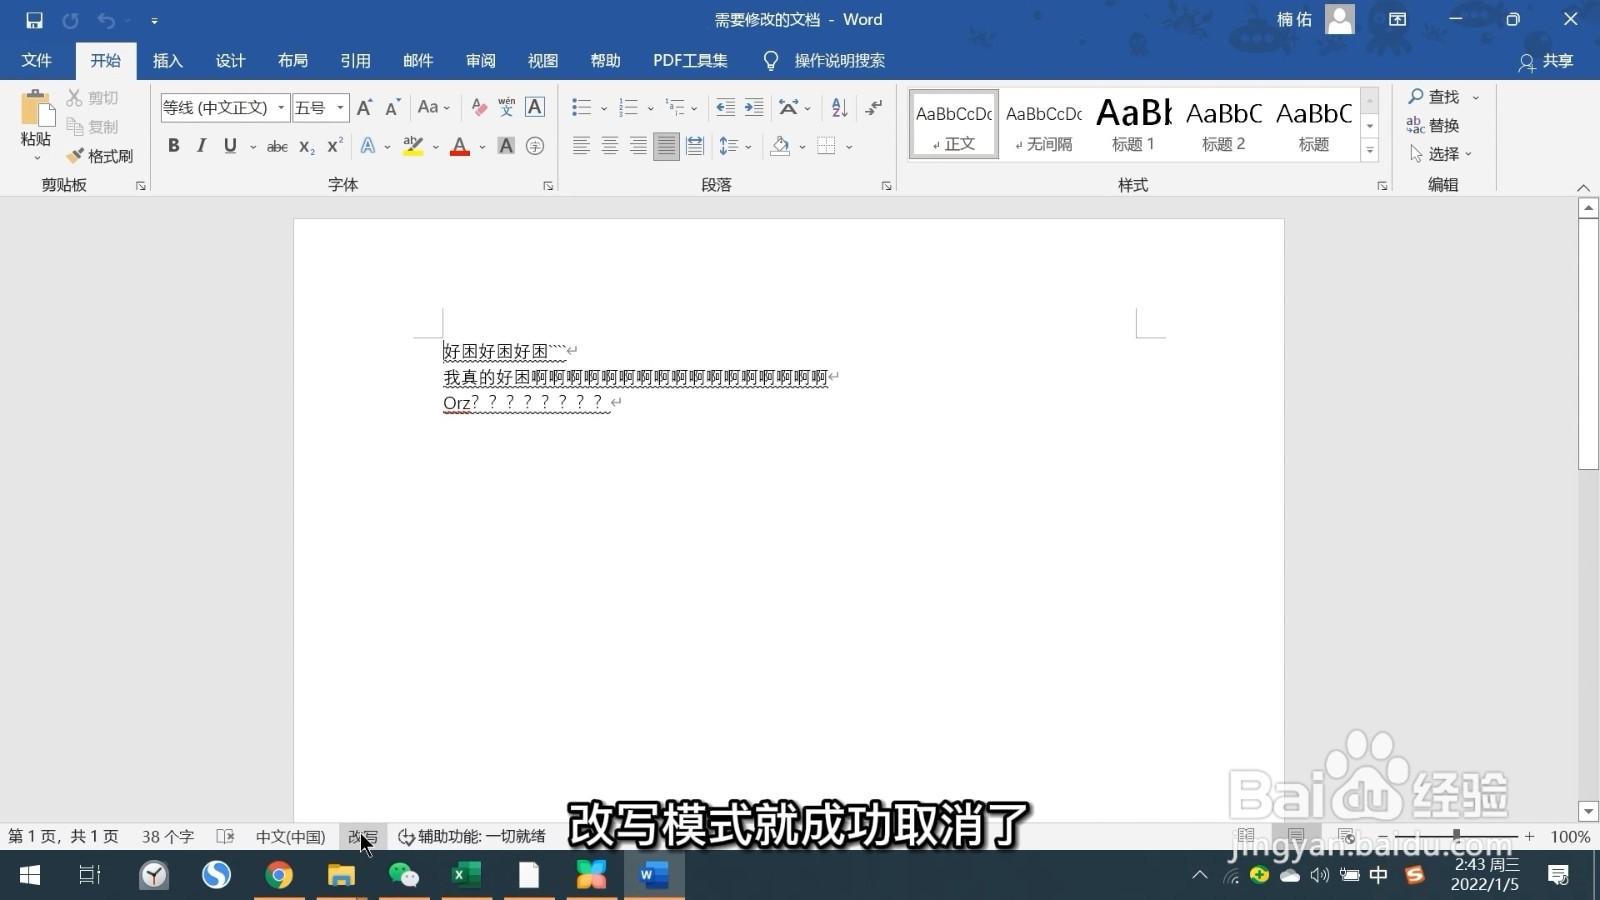Viewport: 1600px width, 900px height.
Task: Toggle subscript formatting
Action: pyautogui.click(x=307, y=146)
